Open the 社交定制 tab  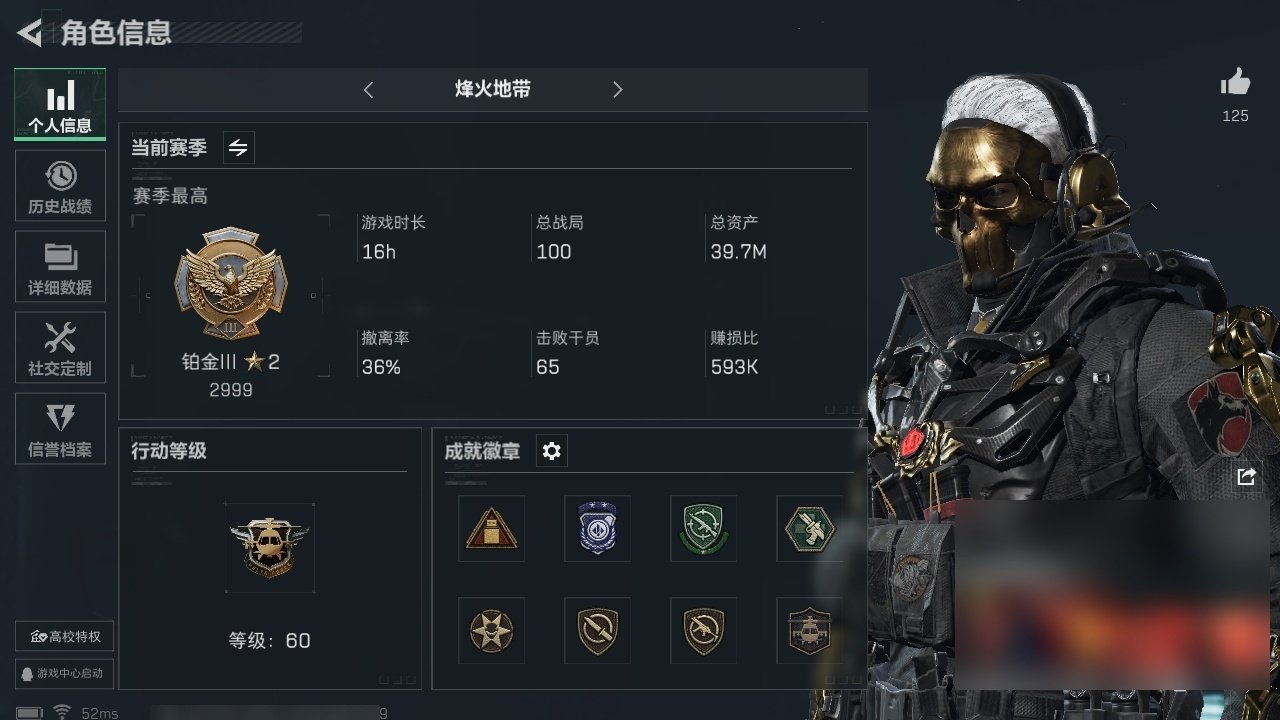(60, 348)
